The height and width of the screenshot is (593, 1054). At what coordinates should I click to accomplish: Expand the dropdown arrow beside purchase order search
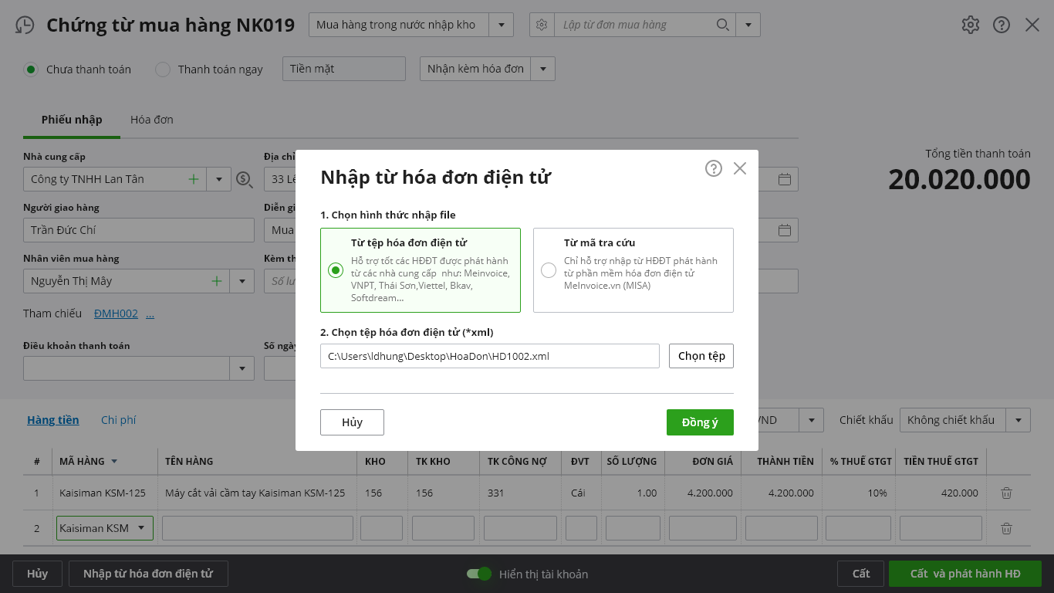[x=748, y=25]
